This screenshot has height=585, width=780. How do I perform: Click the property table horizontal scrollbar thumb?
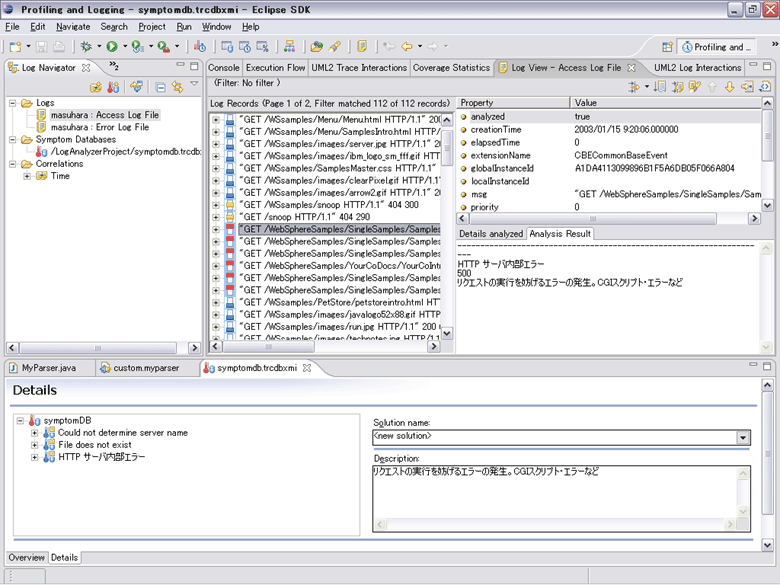[x=593, y=218]
